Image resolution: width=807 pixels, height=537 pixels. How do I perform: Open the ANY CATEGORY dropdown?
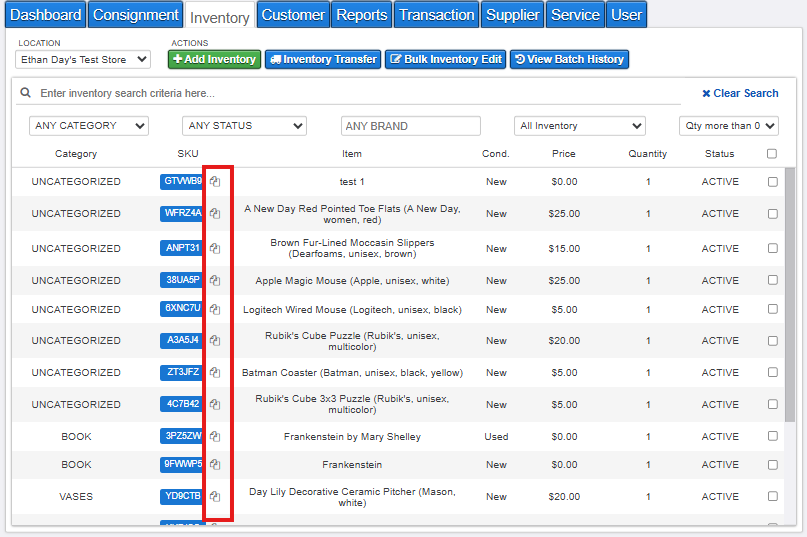tap(89, 126)
